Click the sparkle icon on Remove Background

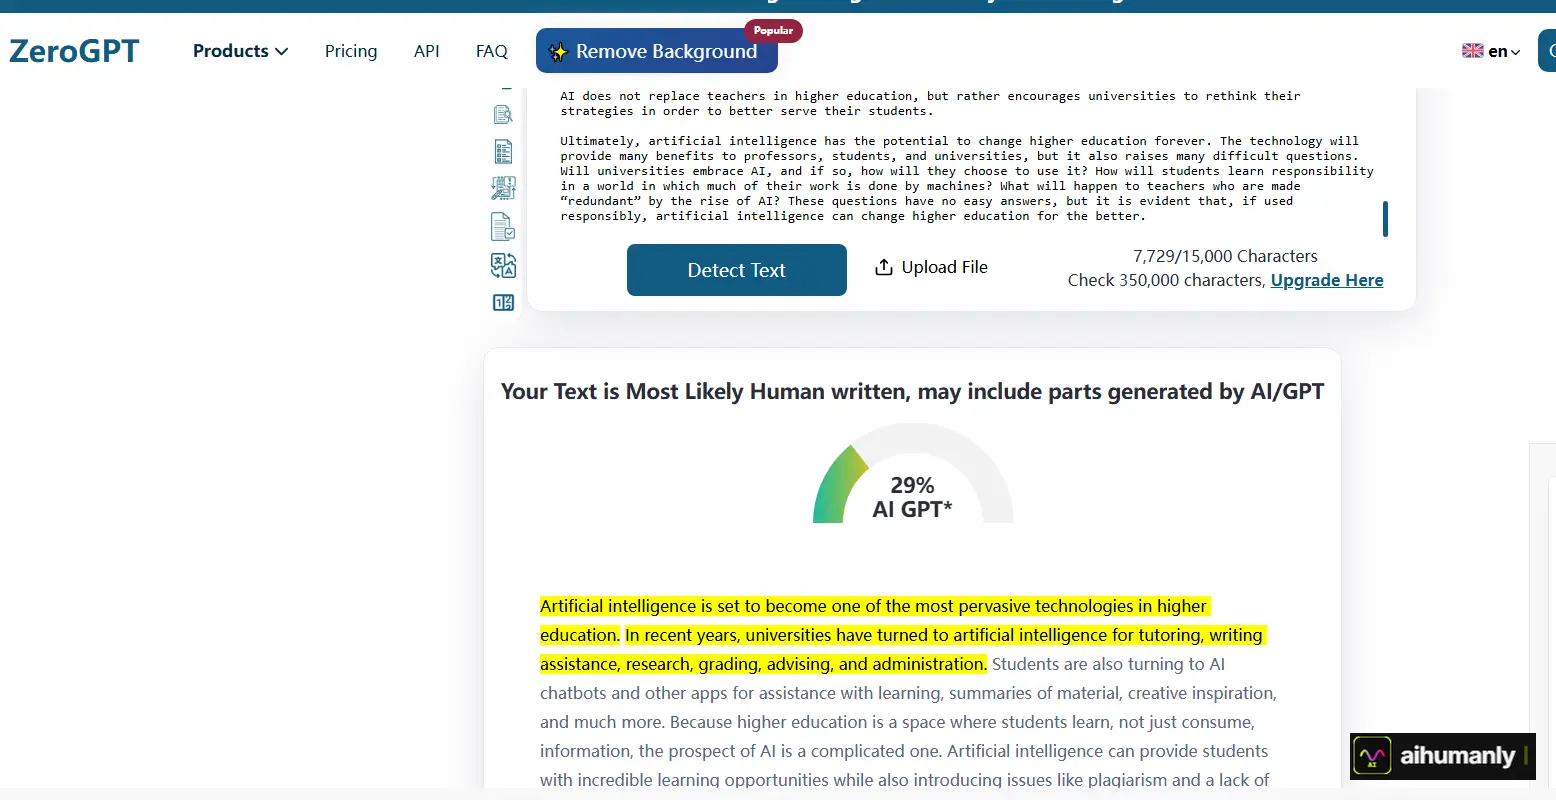coord(558,52)
